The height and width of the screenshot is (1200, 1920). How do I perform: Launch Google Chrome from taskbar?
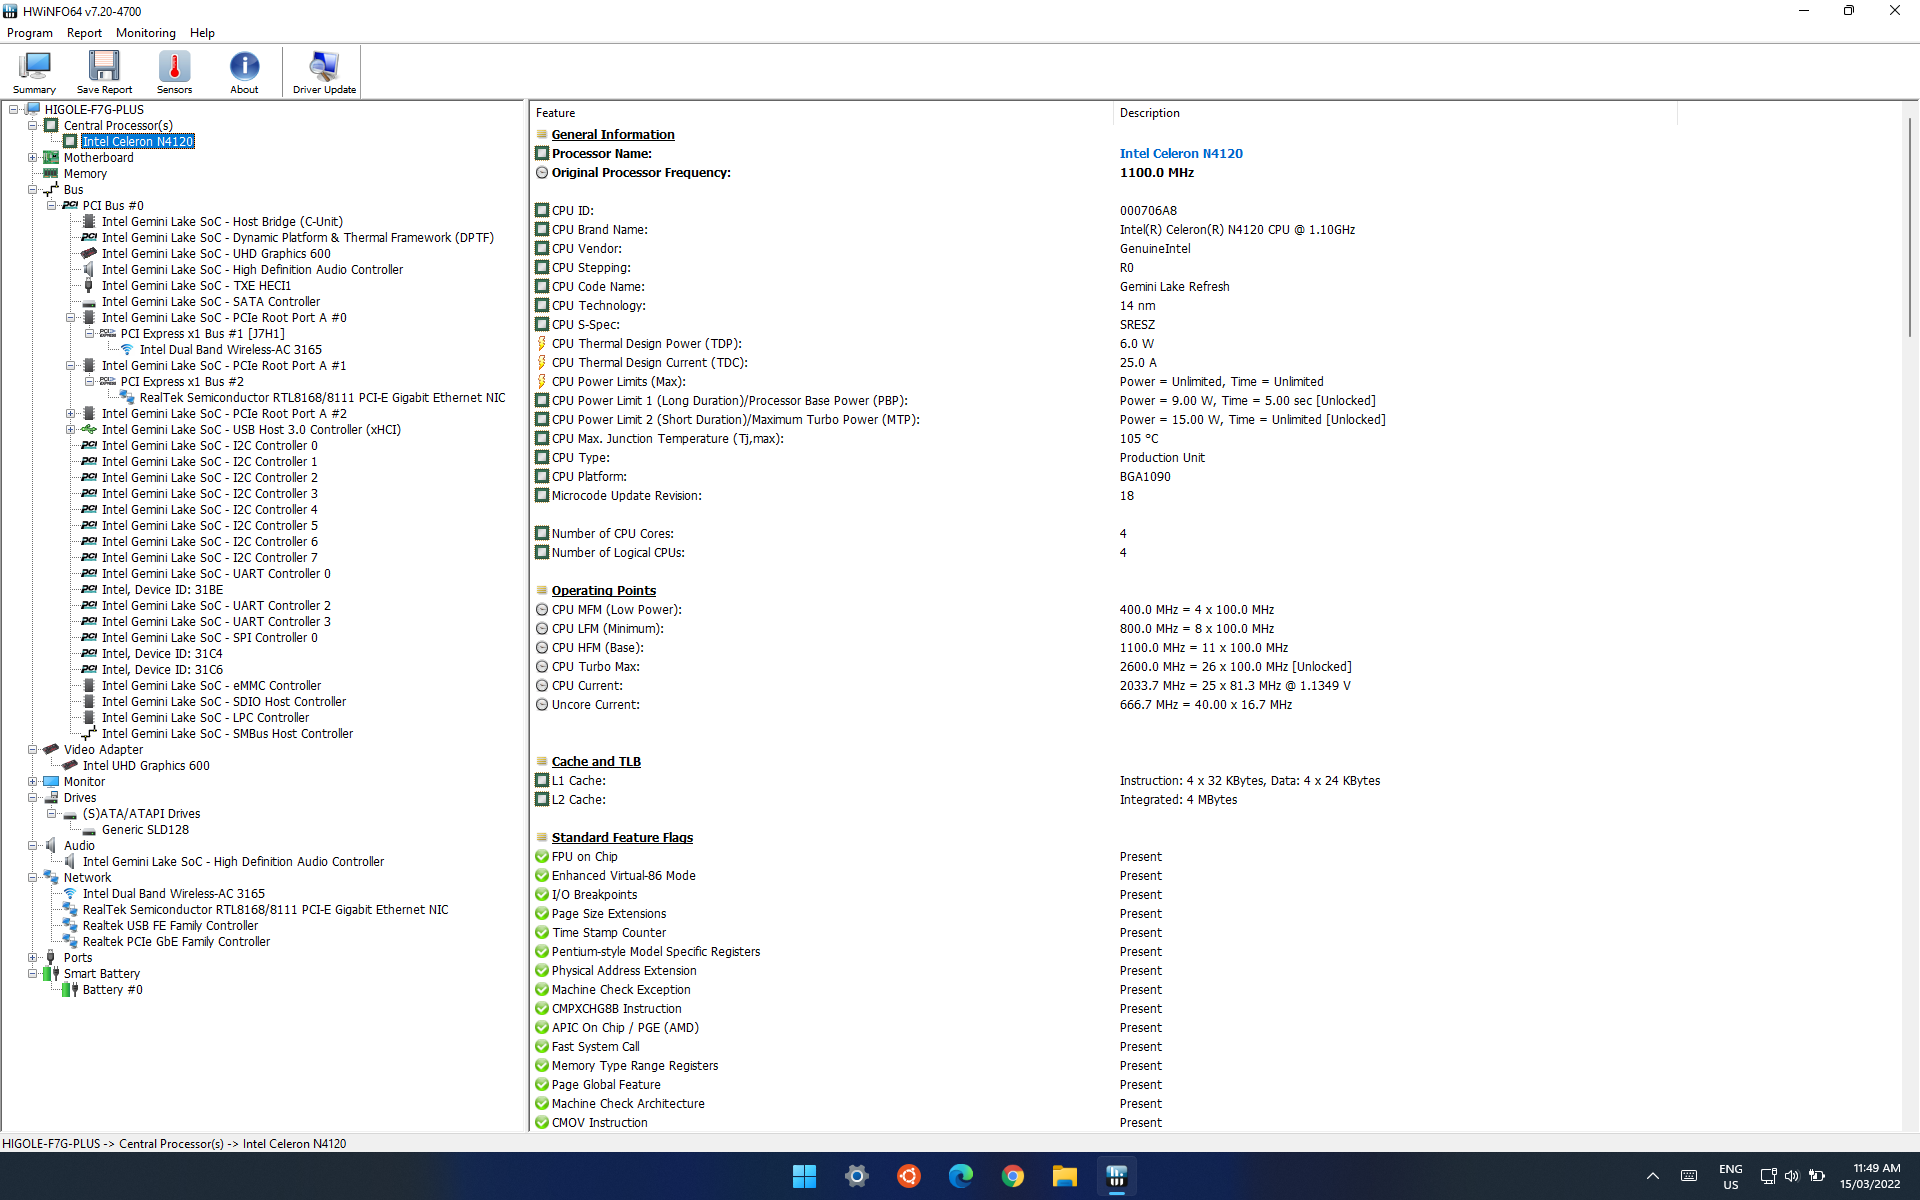pos(1013,1176)
